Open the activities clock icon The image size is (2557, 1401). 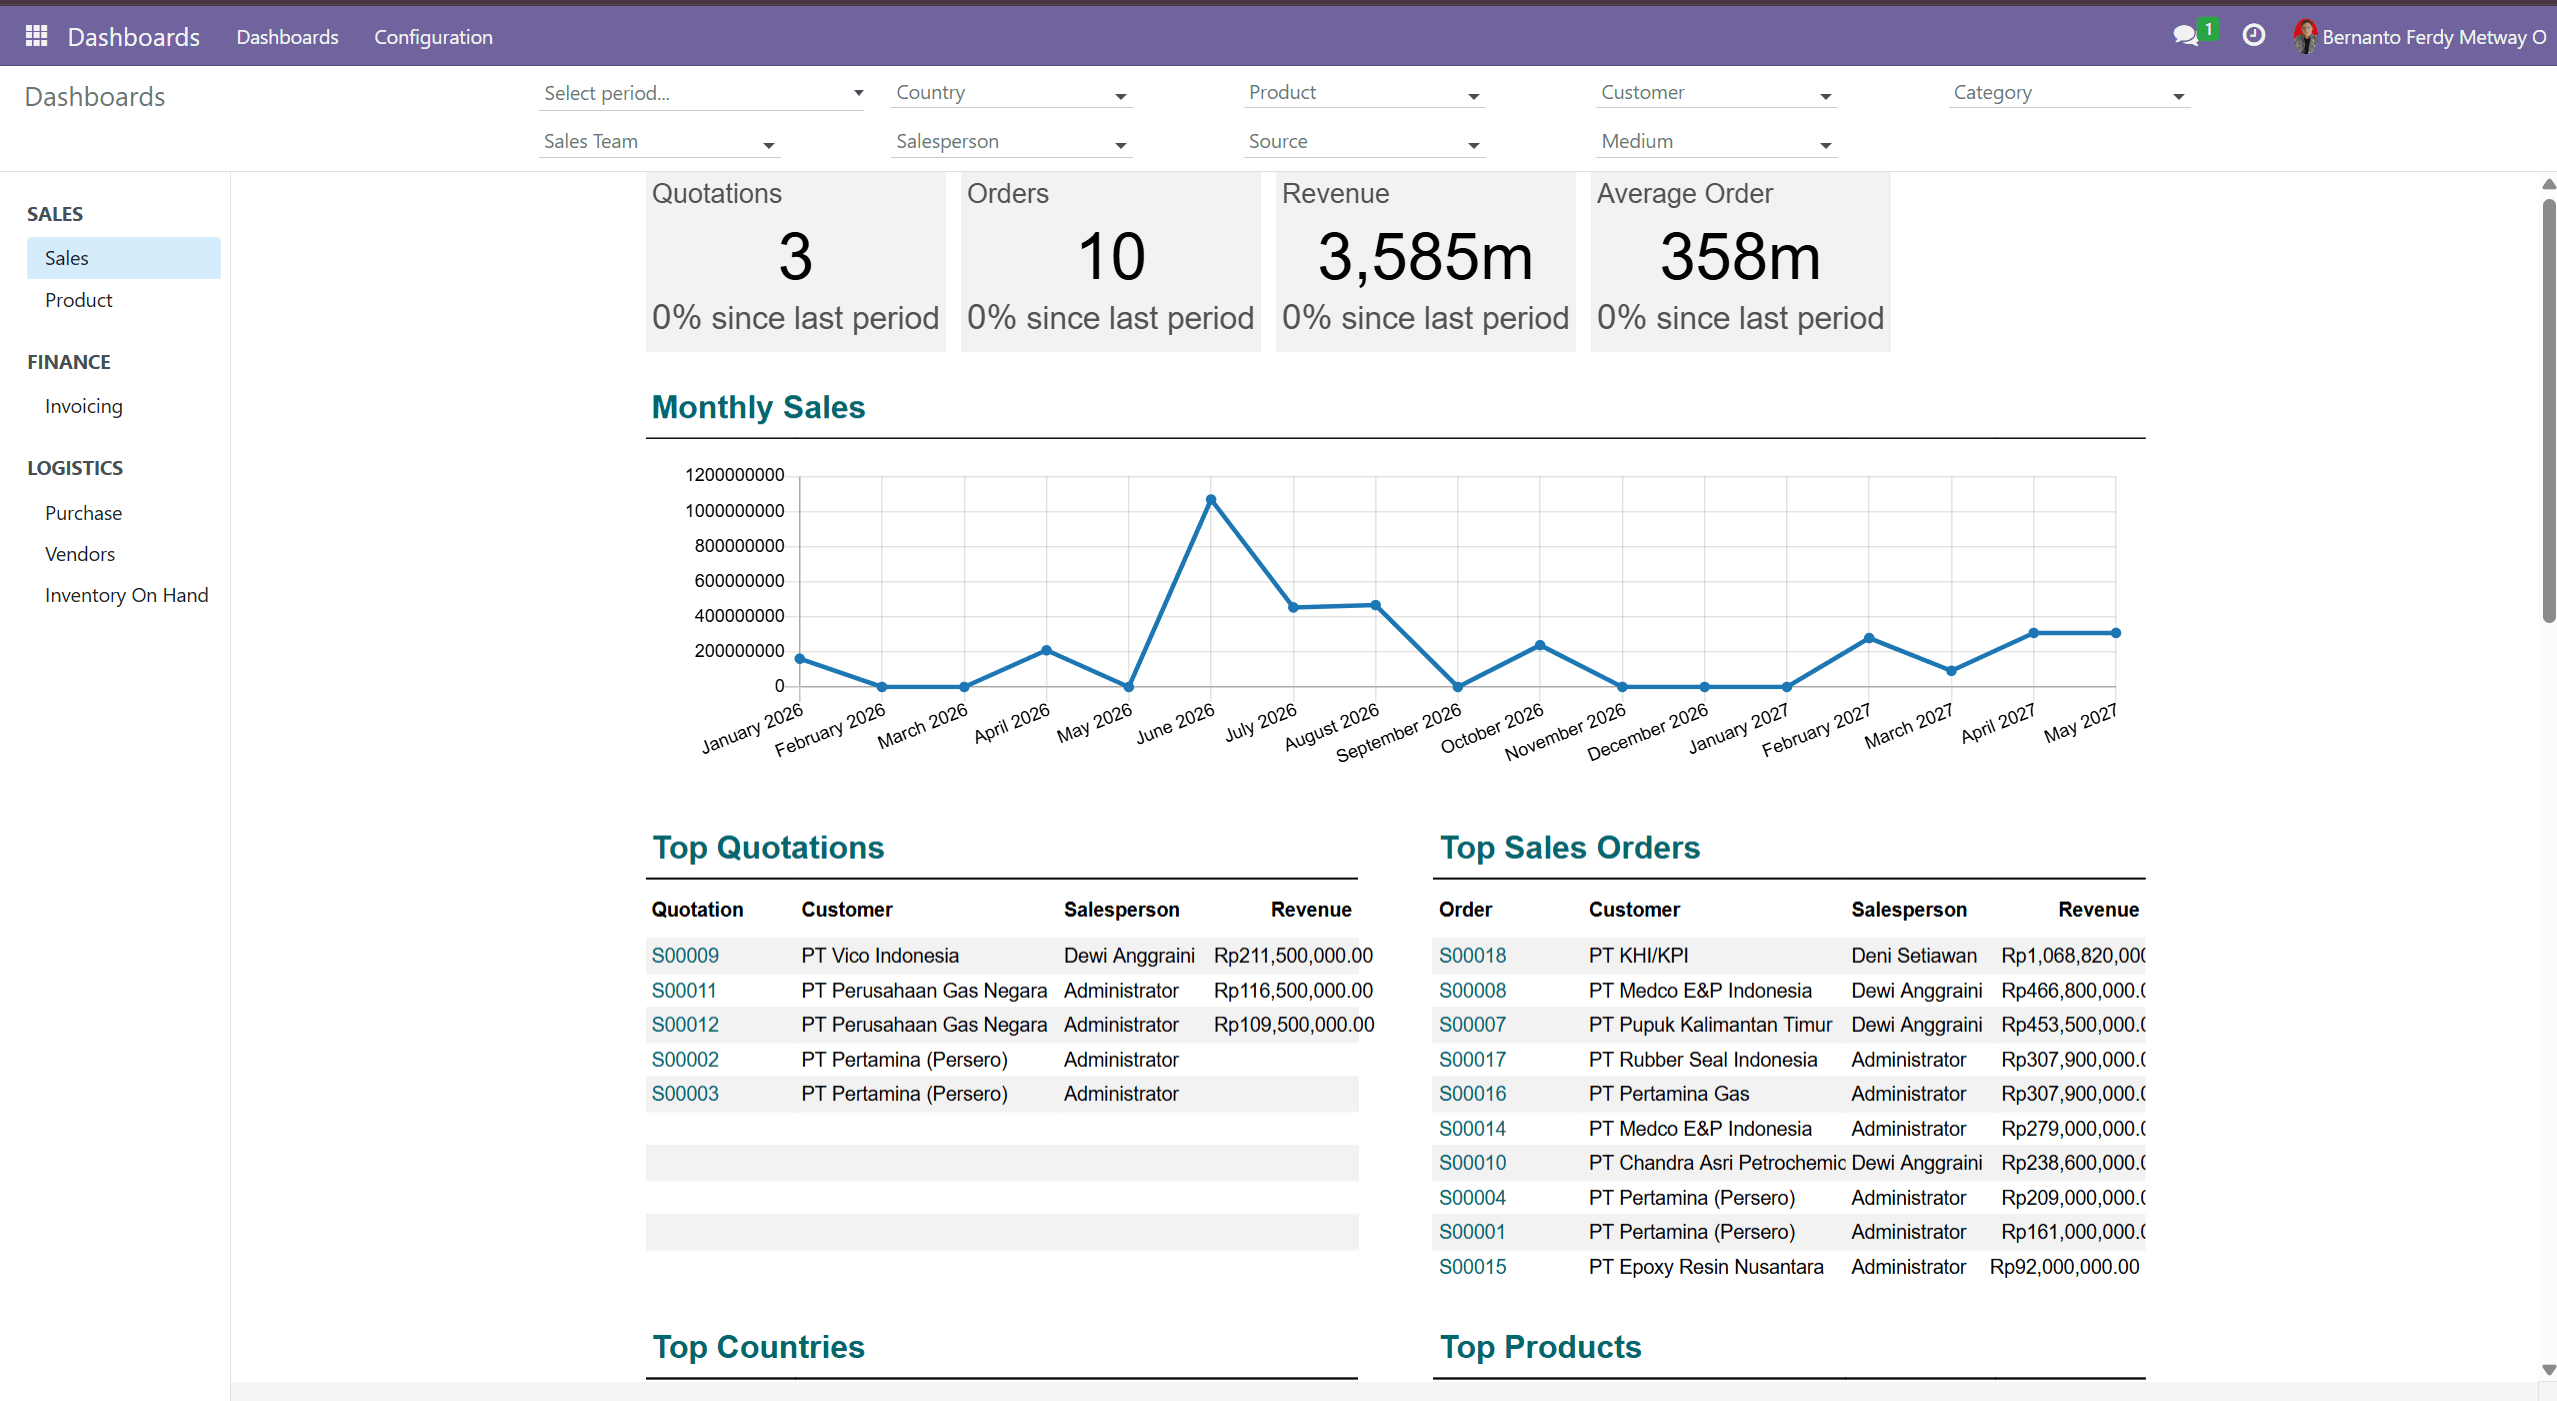(2253, 36)
